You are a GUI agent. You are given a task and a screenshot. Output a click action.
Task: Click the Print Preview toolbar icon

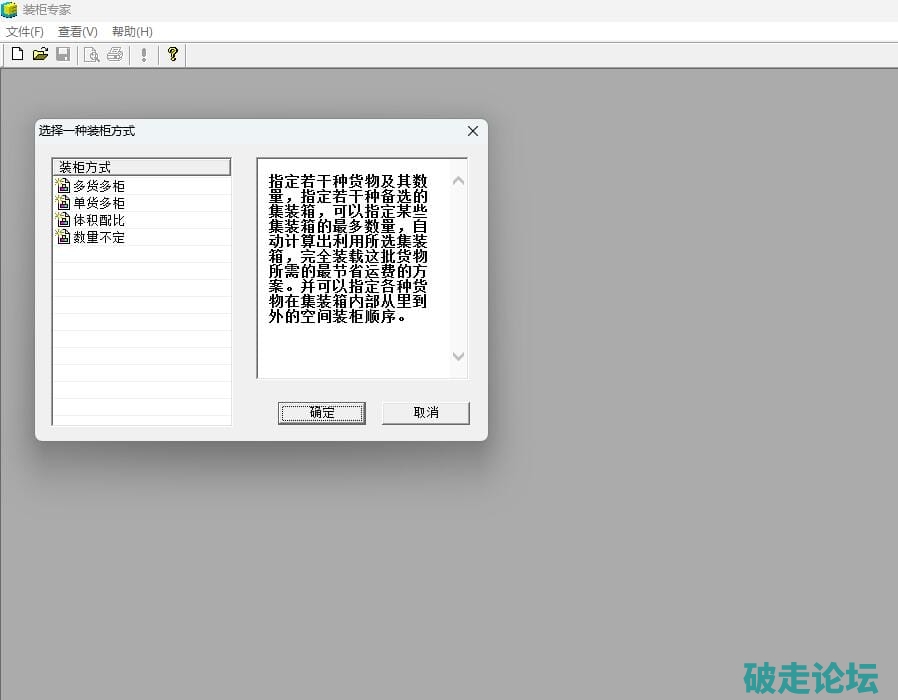point(91,54)
